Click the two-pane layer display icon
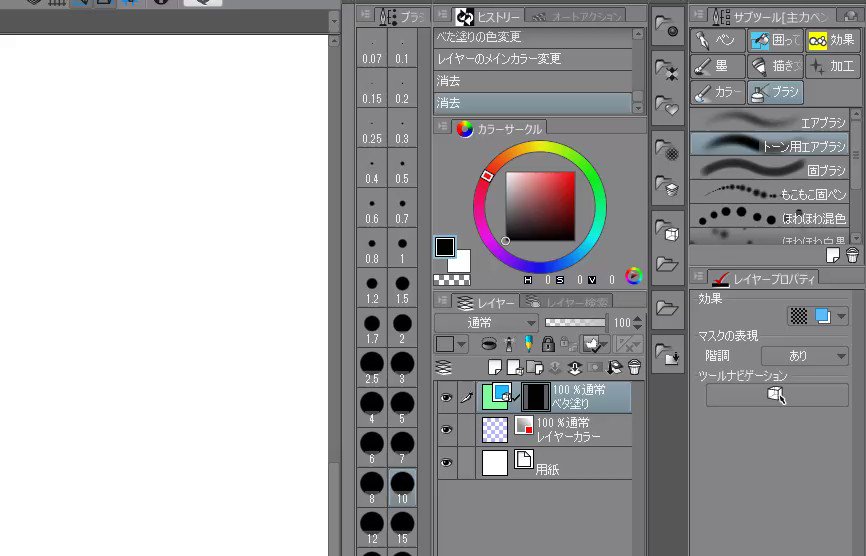 tap(443, 367)
